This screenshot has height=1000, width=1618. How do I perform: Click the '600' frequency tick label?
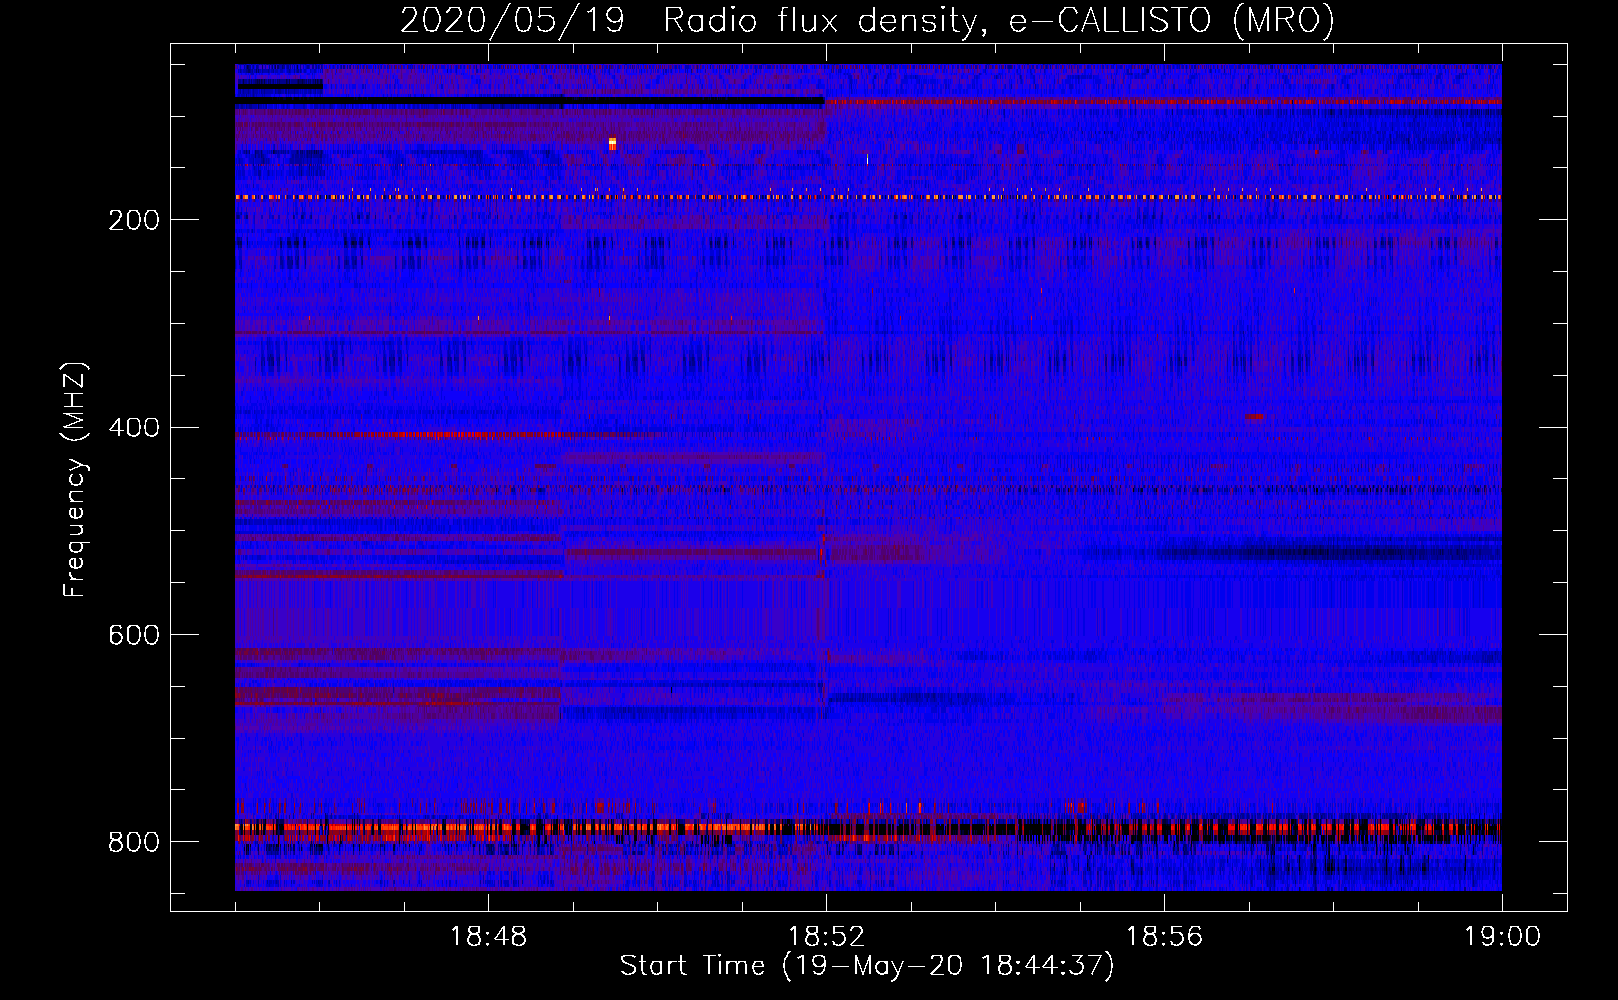pyautogui.click(x=134, y=636)
